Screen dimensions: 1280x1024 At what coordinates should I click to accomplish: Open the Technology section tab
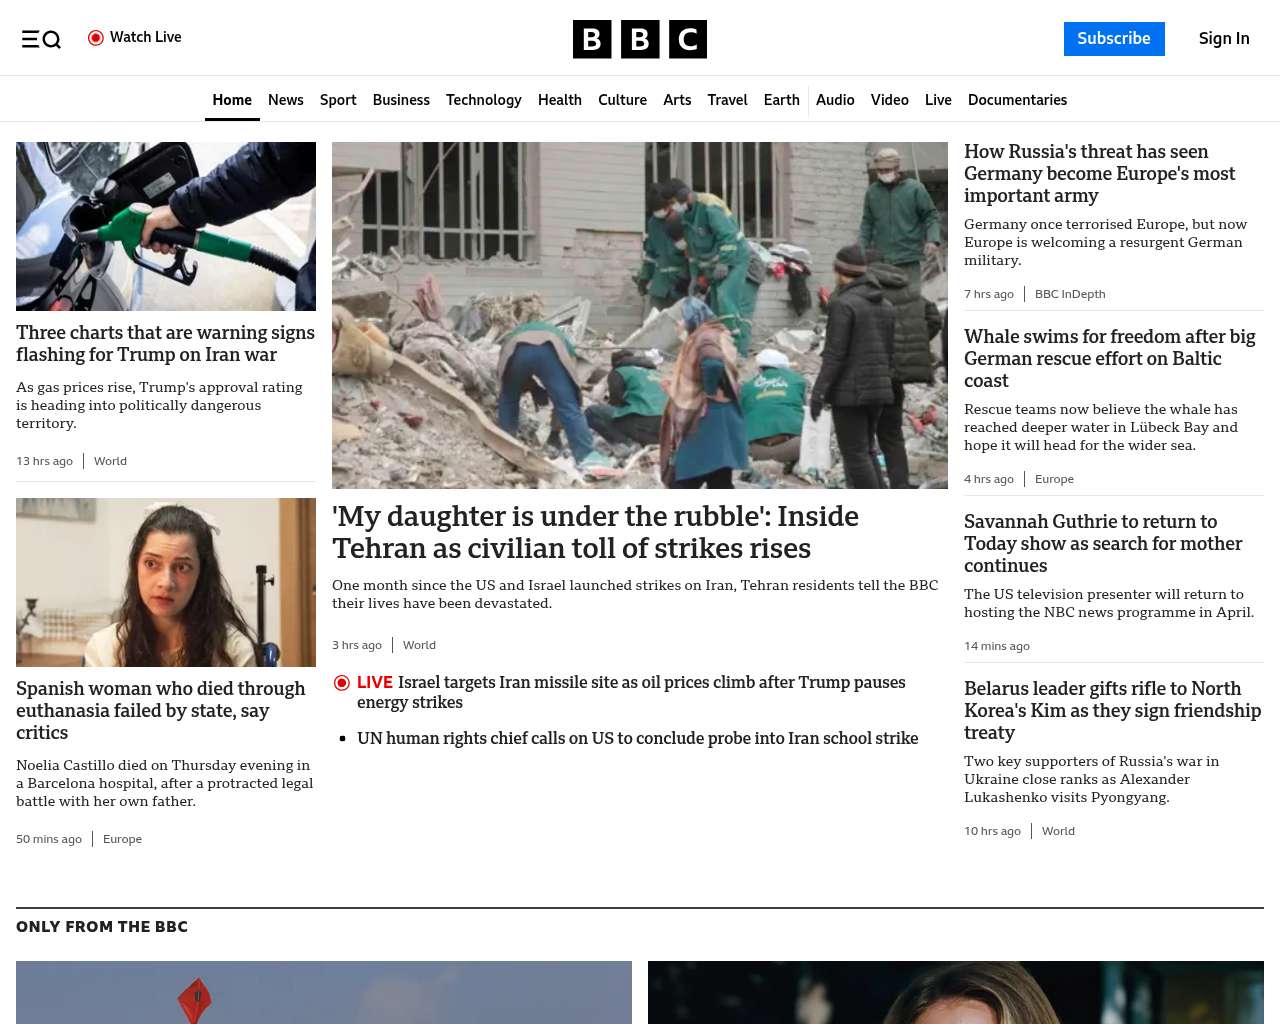(x=483, y=100)
